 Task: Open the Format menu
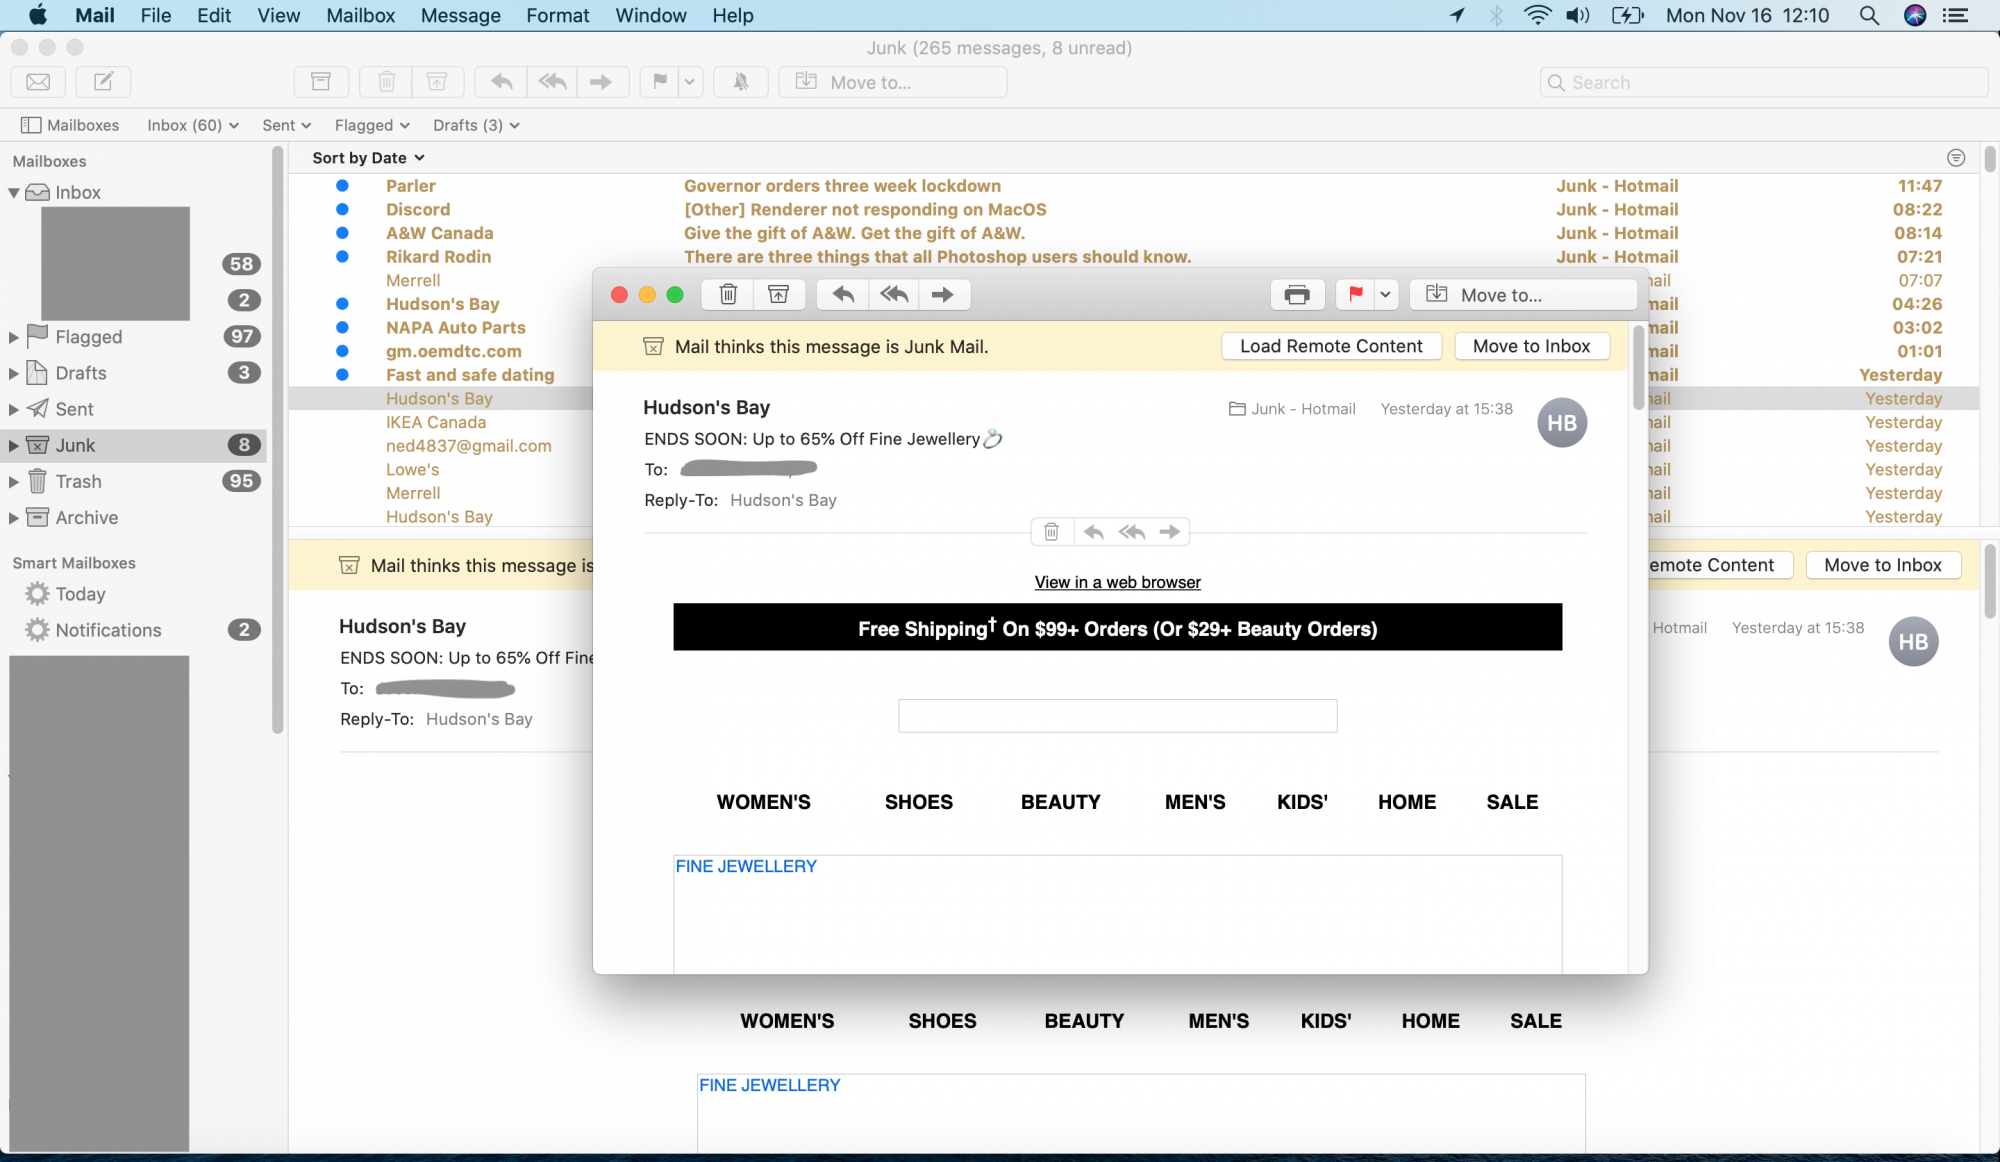click(x=558, y=15)
